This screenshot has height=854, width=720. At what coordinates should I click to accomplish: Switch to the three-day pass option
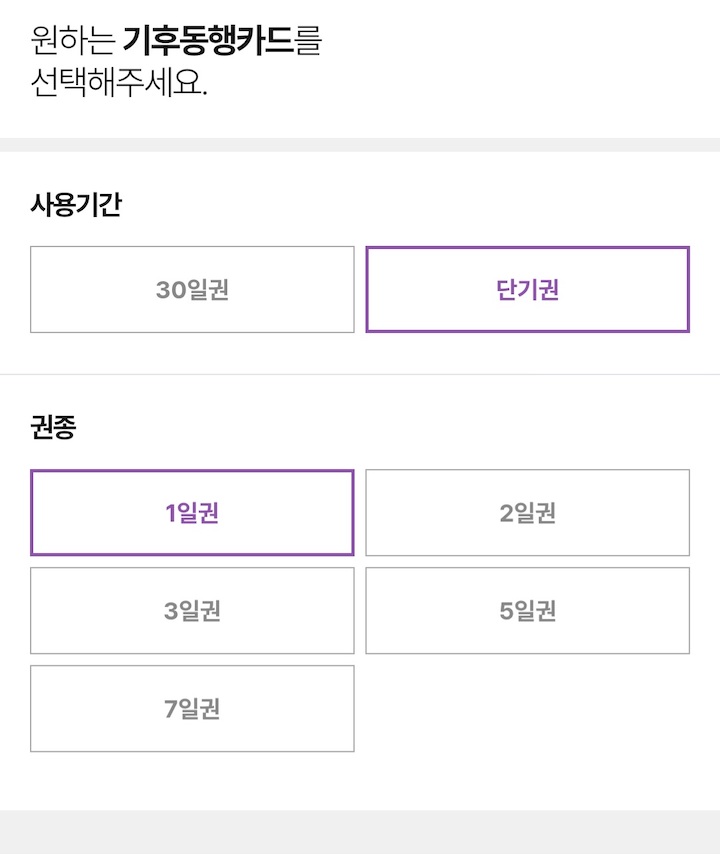tap(192, 611)
